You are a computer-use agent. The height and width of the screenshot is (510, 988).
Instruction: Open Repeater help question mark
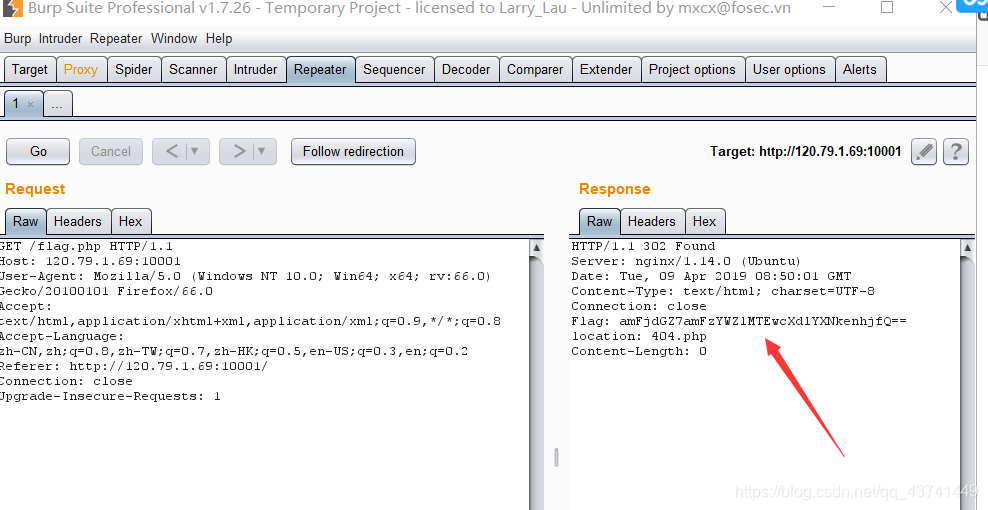coord(955,152)
